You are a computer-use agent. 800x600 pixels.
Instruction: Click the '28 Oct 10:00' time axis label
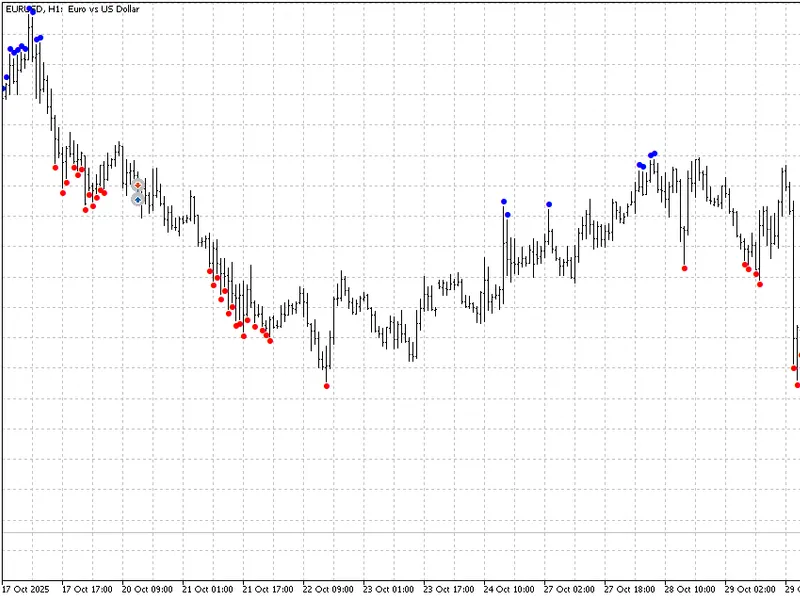690,589
